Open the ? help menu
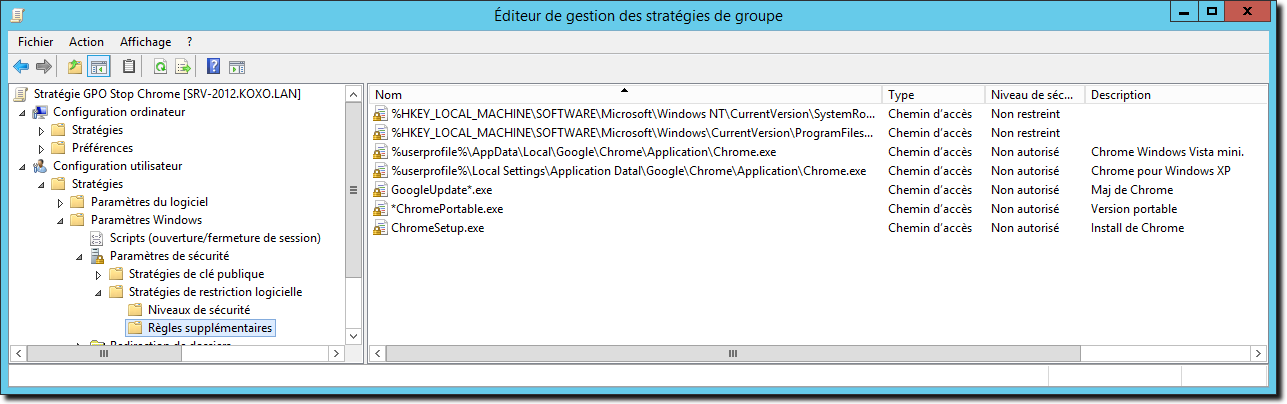The height and width of the screenshot is (404, 1287). point(189,42)
